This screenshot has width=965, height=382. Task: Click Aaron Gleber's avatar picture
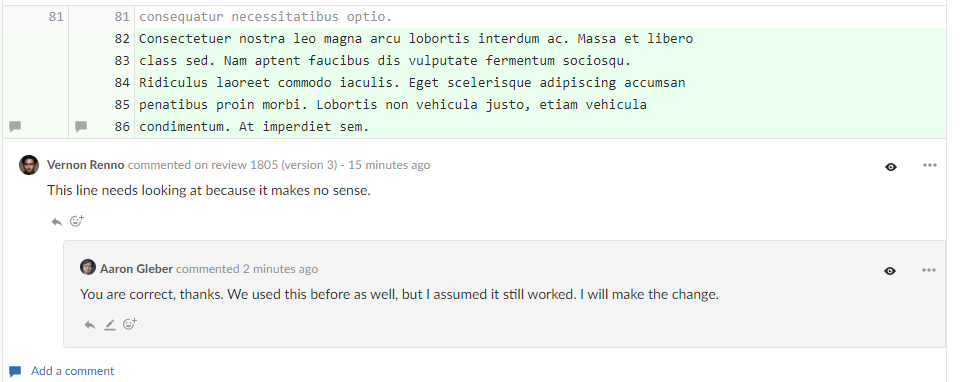(x=88, y=267)
